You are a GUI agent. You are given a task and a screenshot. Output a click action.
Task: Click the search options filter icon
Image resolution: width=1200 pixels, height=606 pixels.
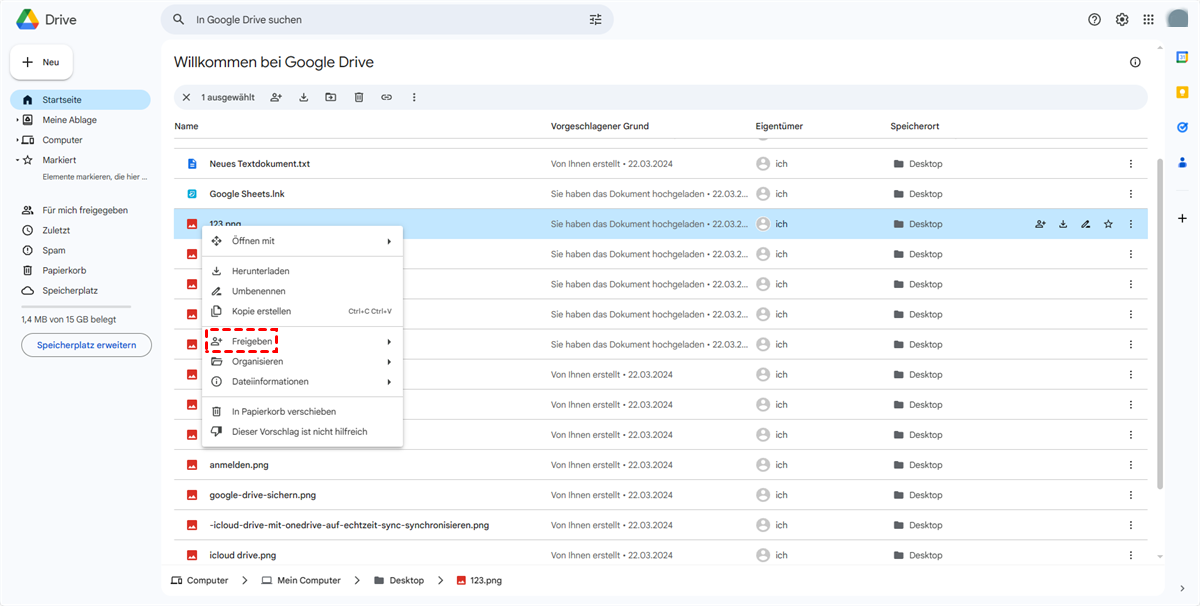click(x=596, y=19)
